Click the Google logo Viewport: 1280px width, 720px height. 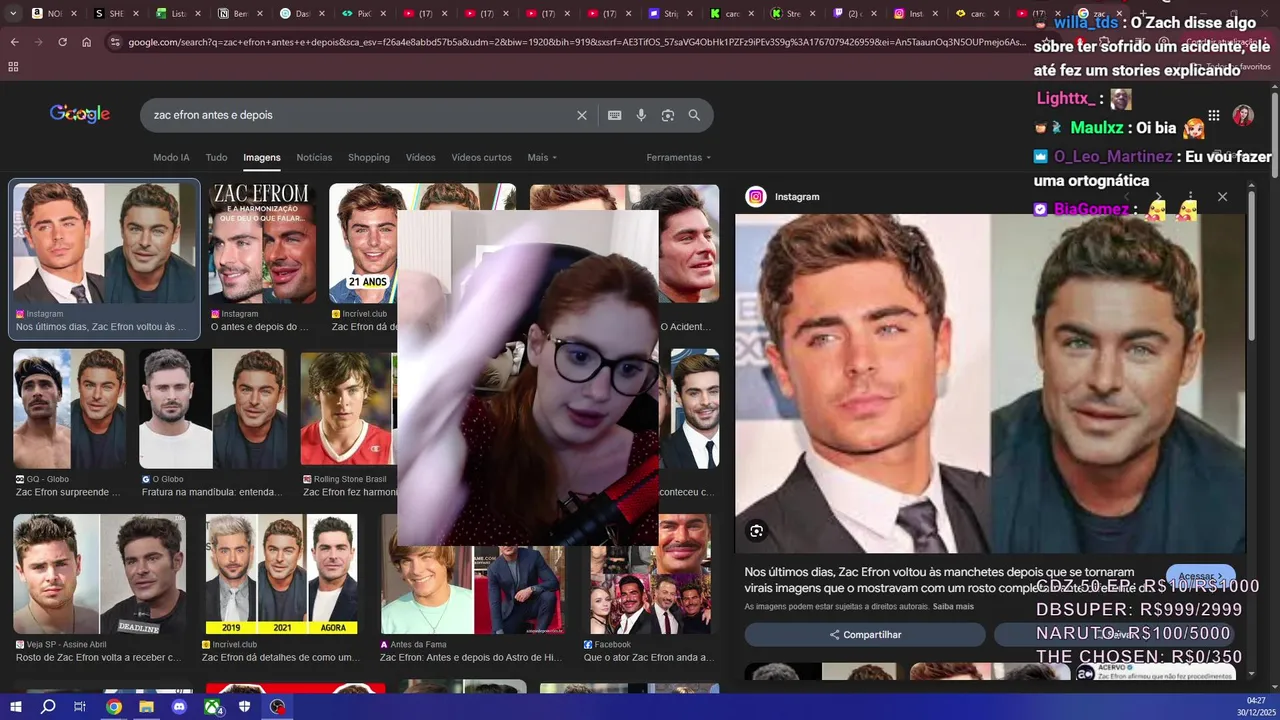(80, 114)
